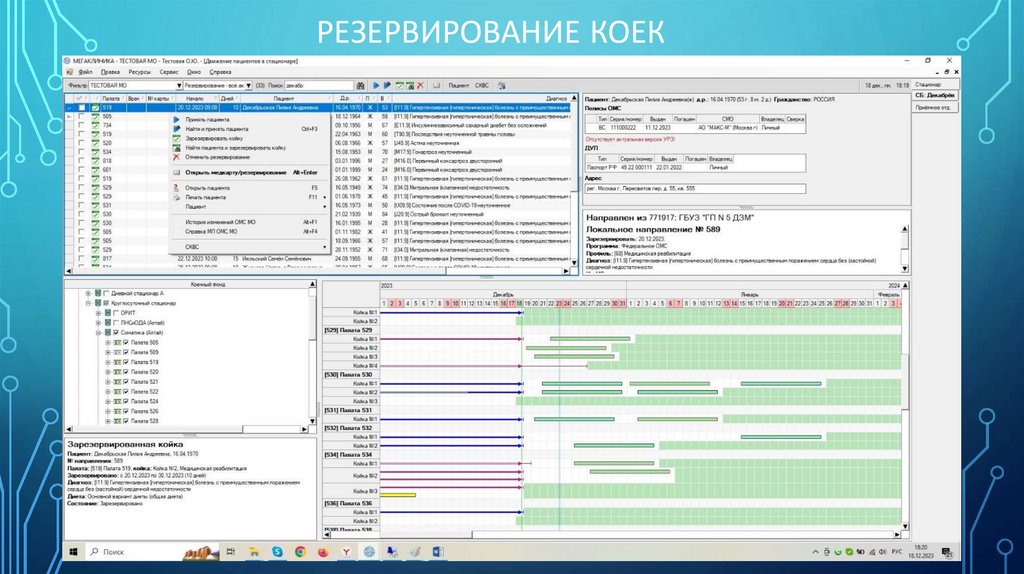Screen dimensions: 1024x574
Task: Collapse the Круглосуточный стационар tree node
Action: pyautogui.click(x=89, y=304)
